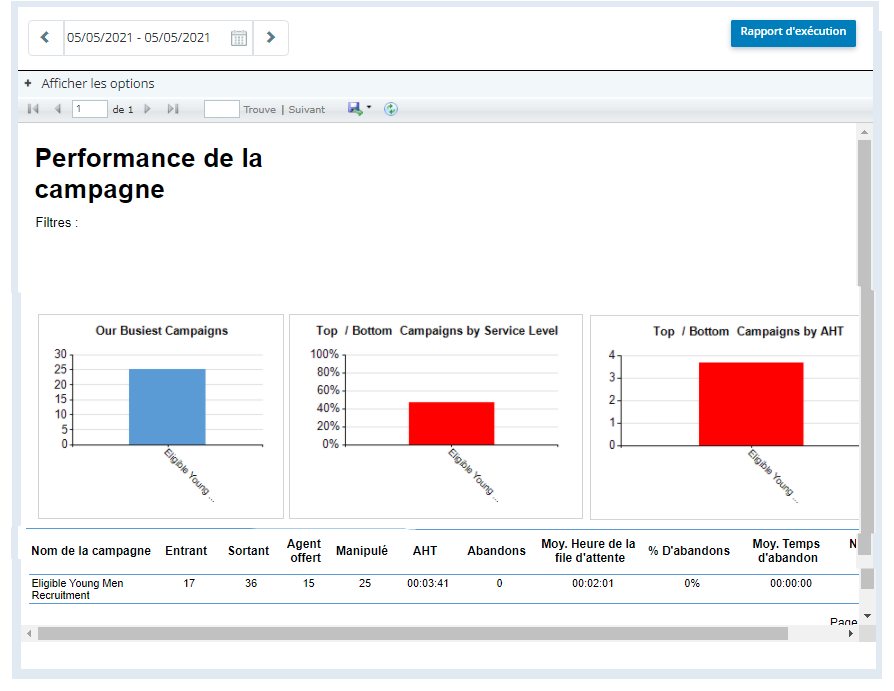Click the Filtres label
Viewport: 894px width, 691px height.
(x=56, y=222)
